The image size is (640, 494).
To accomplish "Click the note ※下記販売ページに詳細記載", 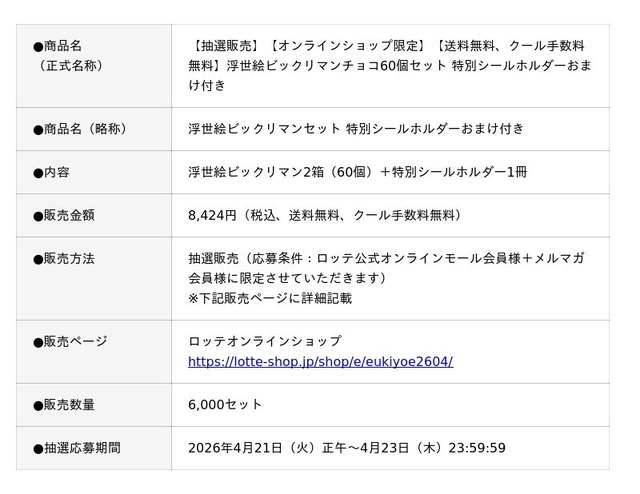I will pos(270,298).
